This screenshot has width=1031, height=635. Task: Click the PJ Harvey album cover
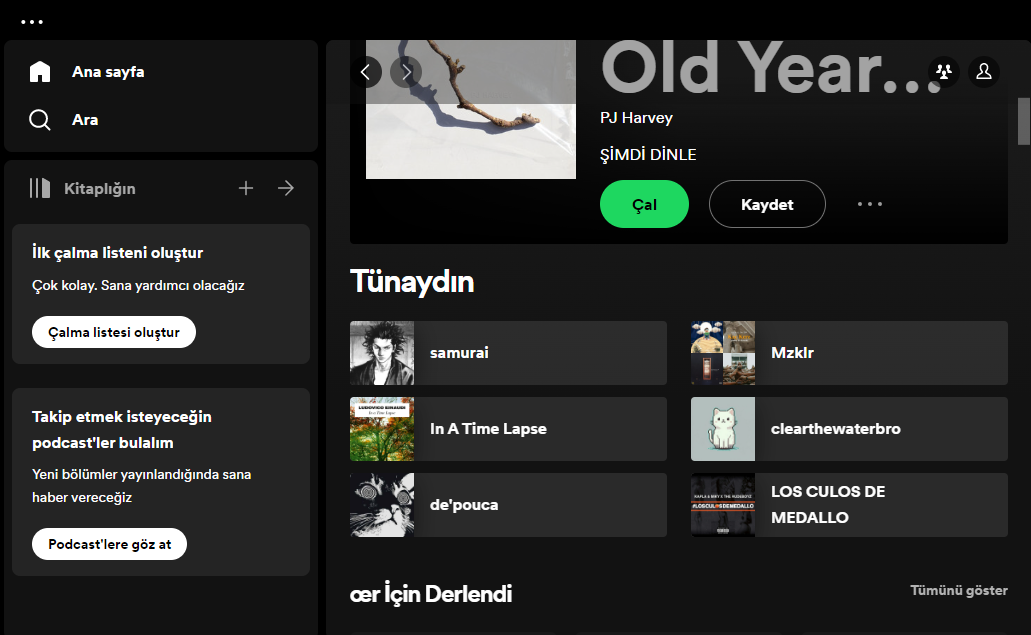[471, 109]
